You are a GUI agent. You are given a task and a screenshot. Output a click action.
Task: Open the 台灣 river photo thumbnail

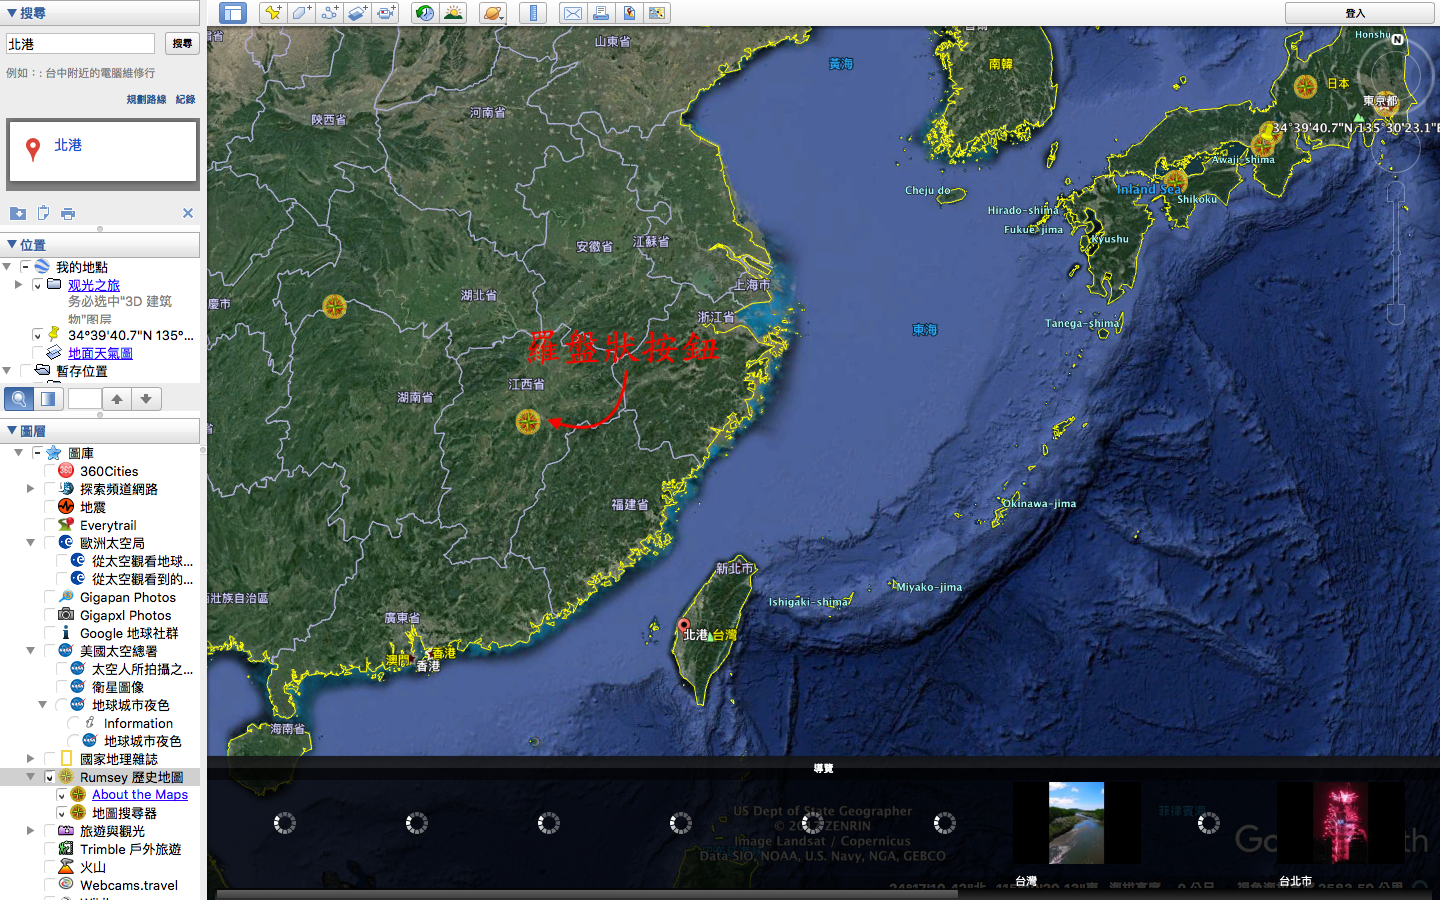point(1076,823)
